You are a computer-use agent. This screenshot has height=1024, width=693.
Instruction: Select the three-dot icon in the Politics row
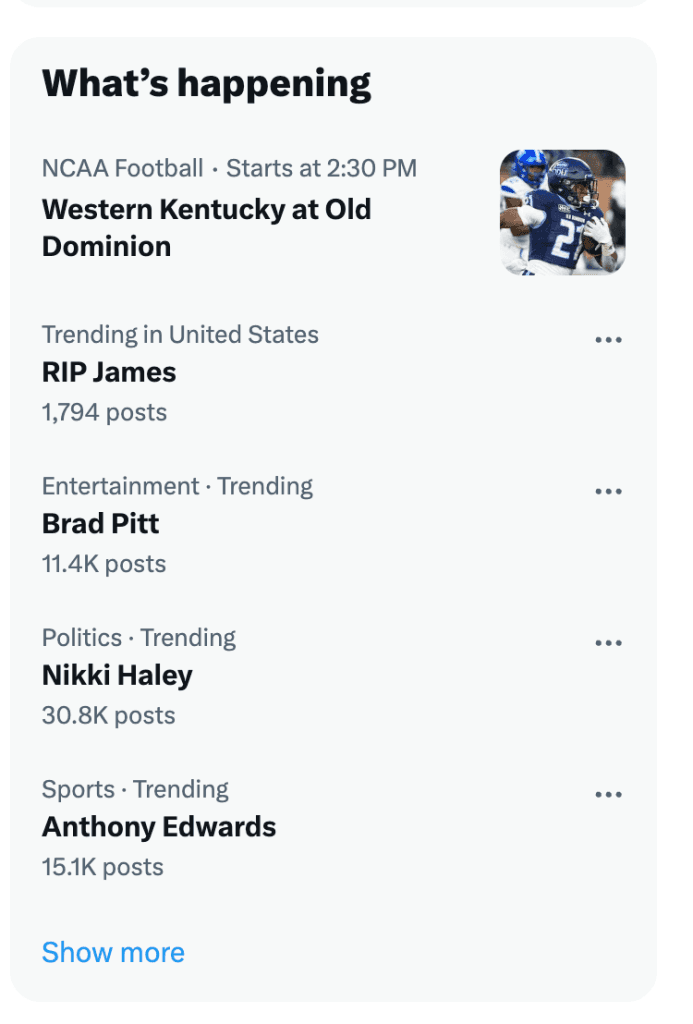point(609,642)
